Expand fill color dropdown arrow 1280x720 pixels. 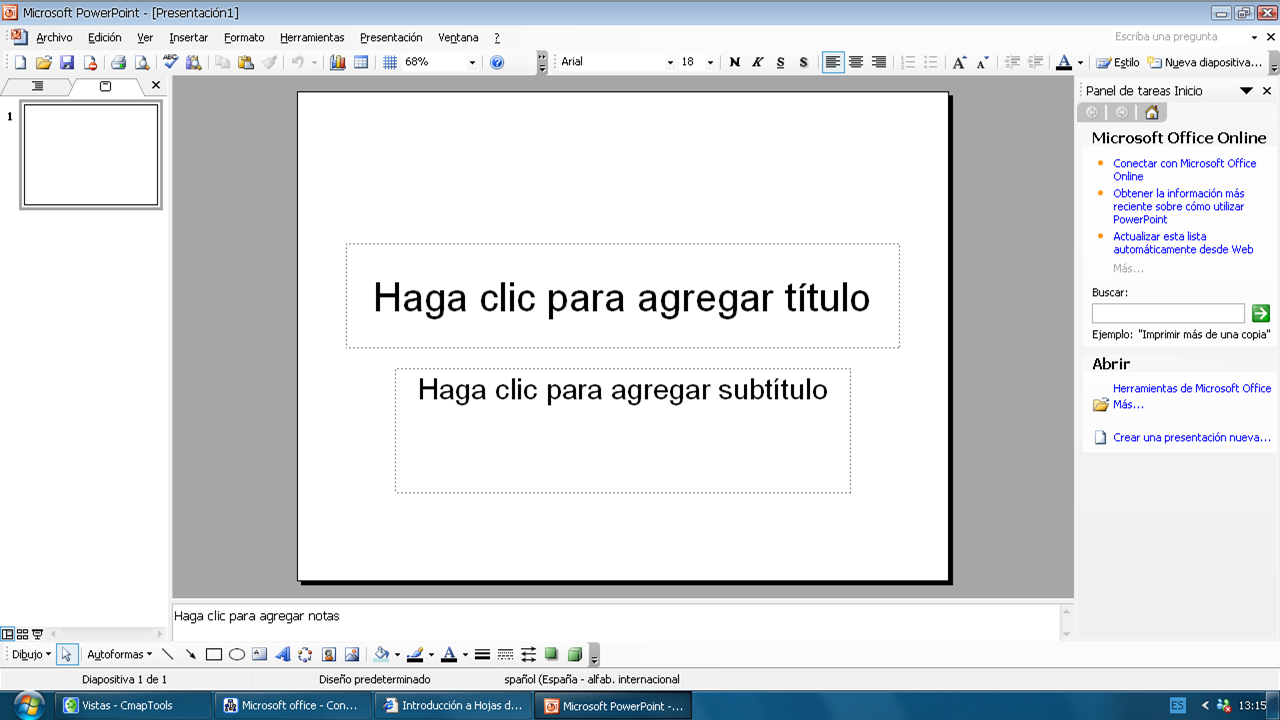(x=397, y=655)
